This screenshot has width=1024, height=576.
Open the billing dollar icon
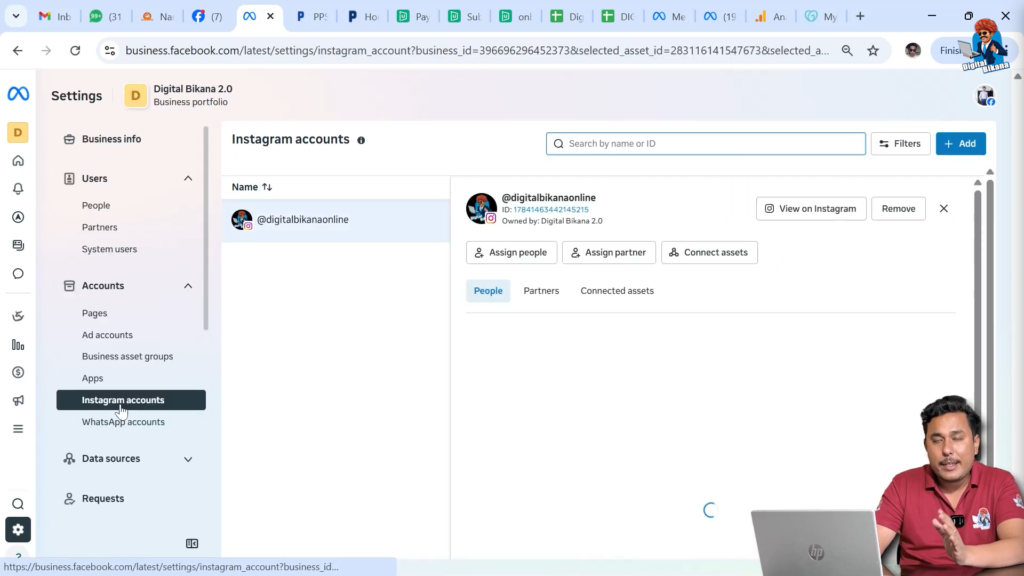tap(18, 372)
